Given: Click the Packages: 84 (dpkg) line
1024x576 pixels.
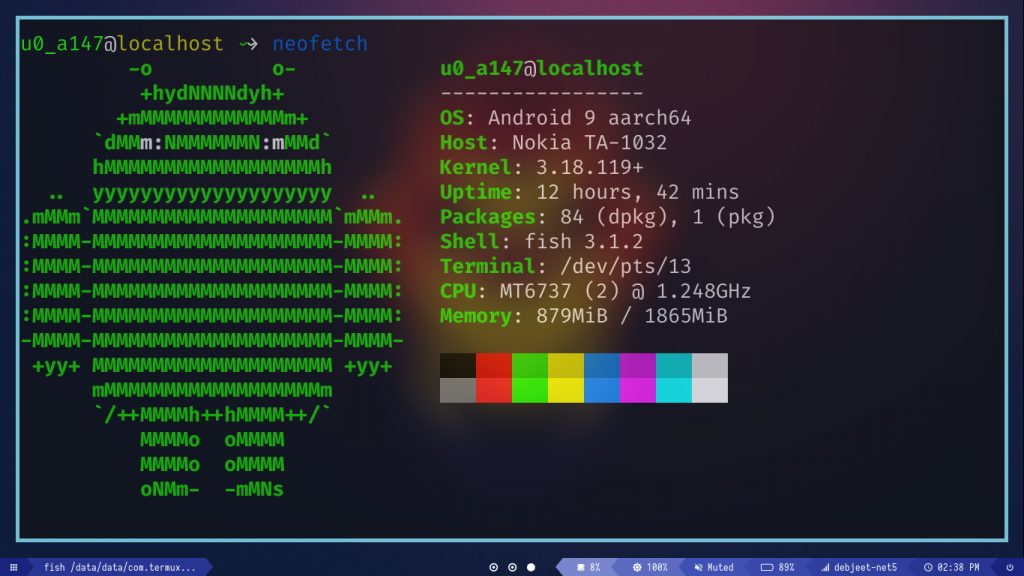Looking at the screenshot, I should click(607, 217).
